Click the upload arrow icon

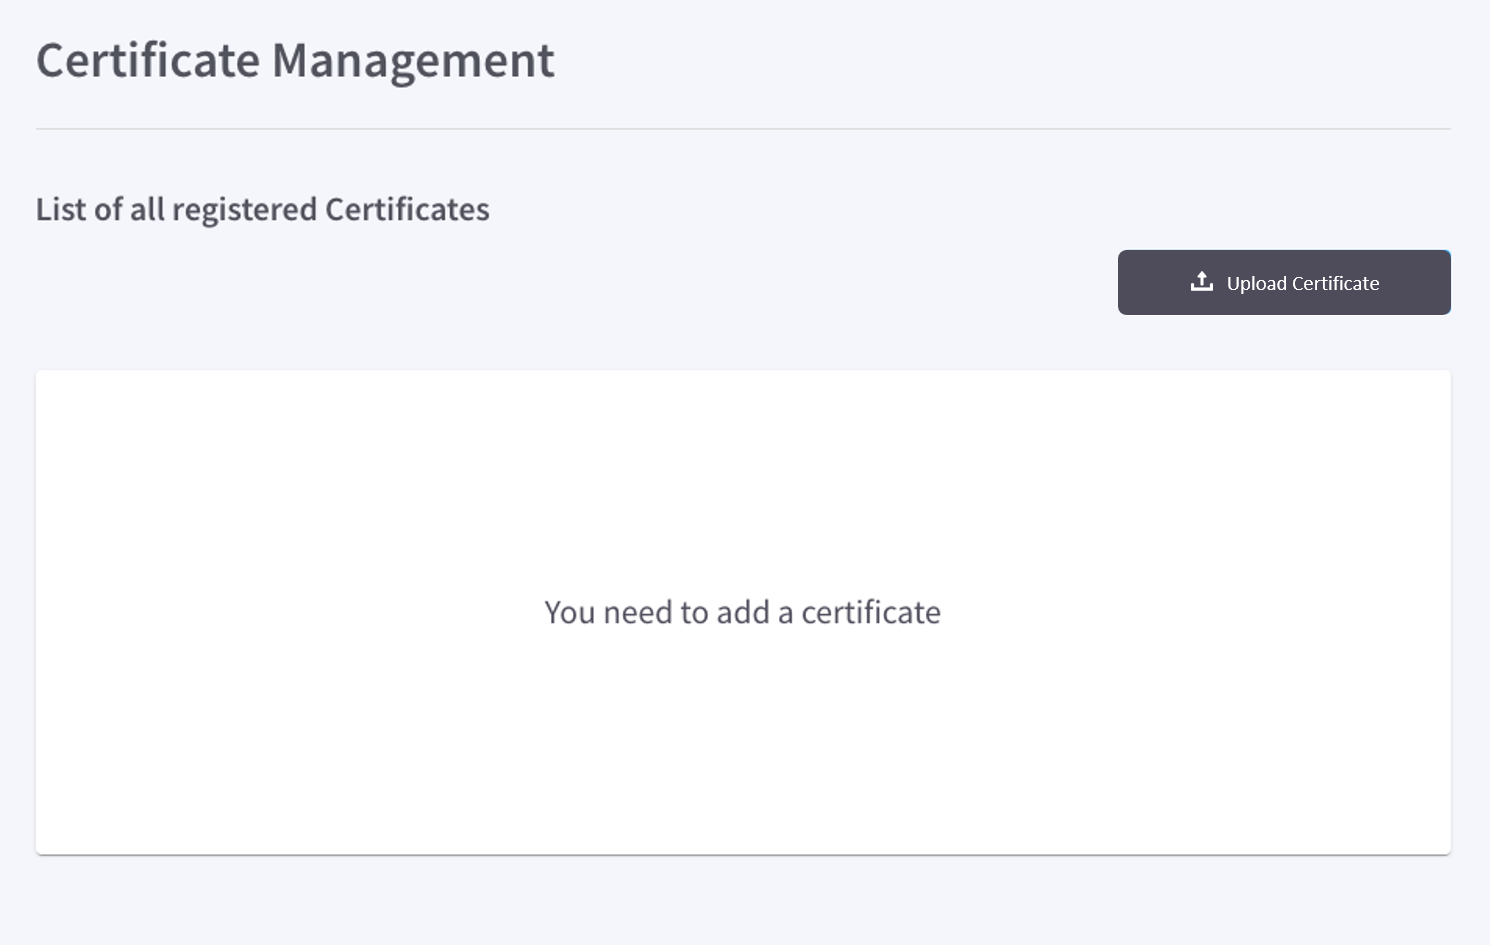coord(1202,282)
